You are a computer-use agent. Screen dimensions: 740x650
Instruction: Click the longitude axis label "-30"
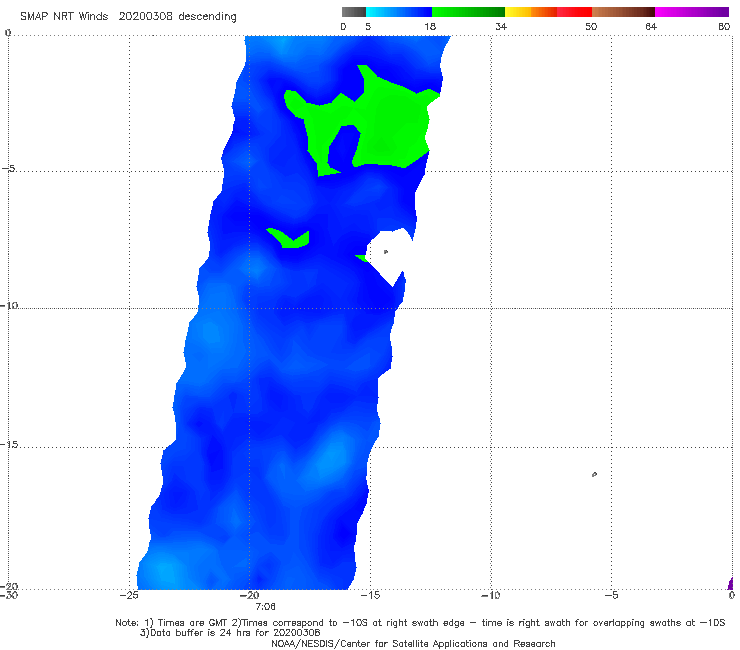9,595
